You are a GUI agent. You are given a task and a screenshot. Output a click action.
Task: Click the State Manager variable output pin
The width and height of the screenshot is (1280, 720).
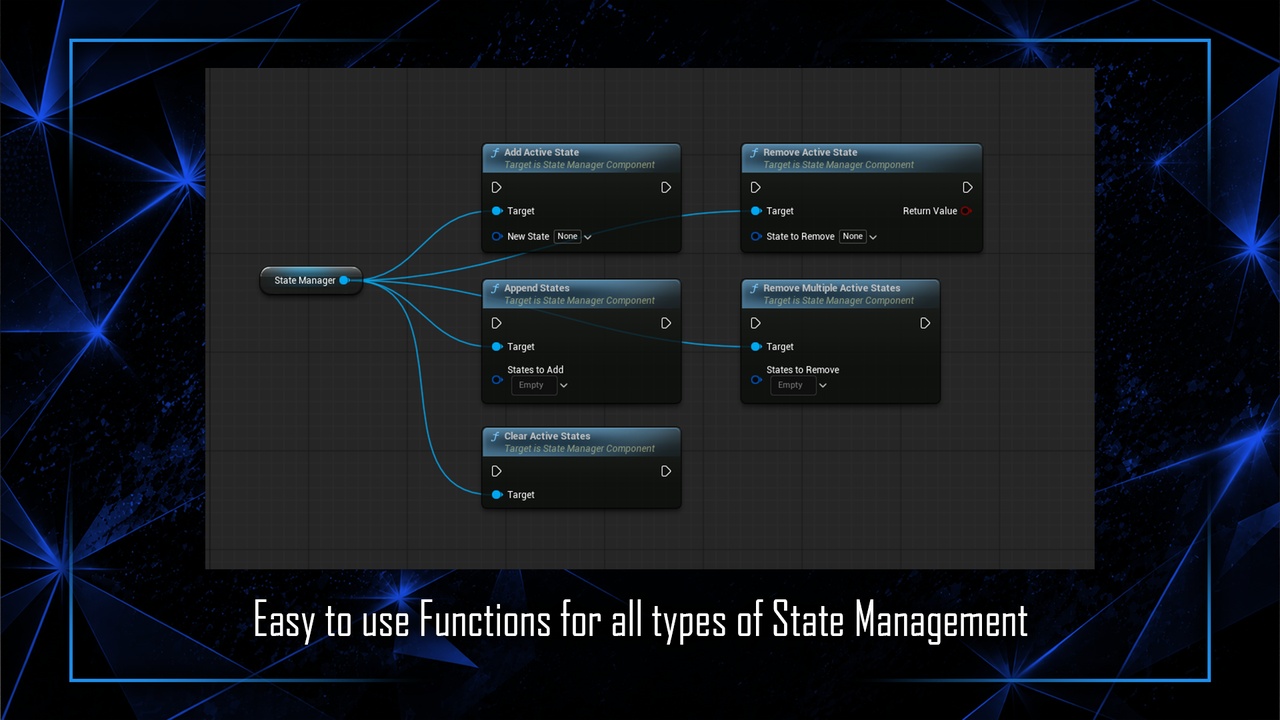click(x=344, y=280)
